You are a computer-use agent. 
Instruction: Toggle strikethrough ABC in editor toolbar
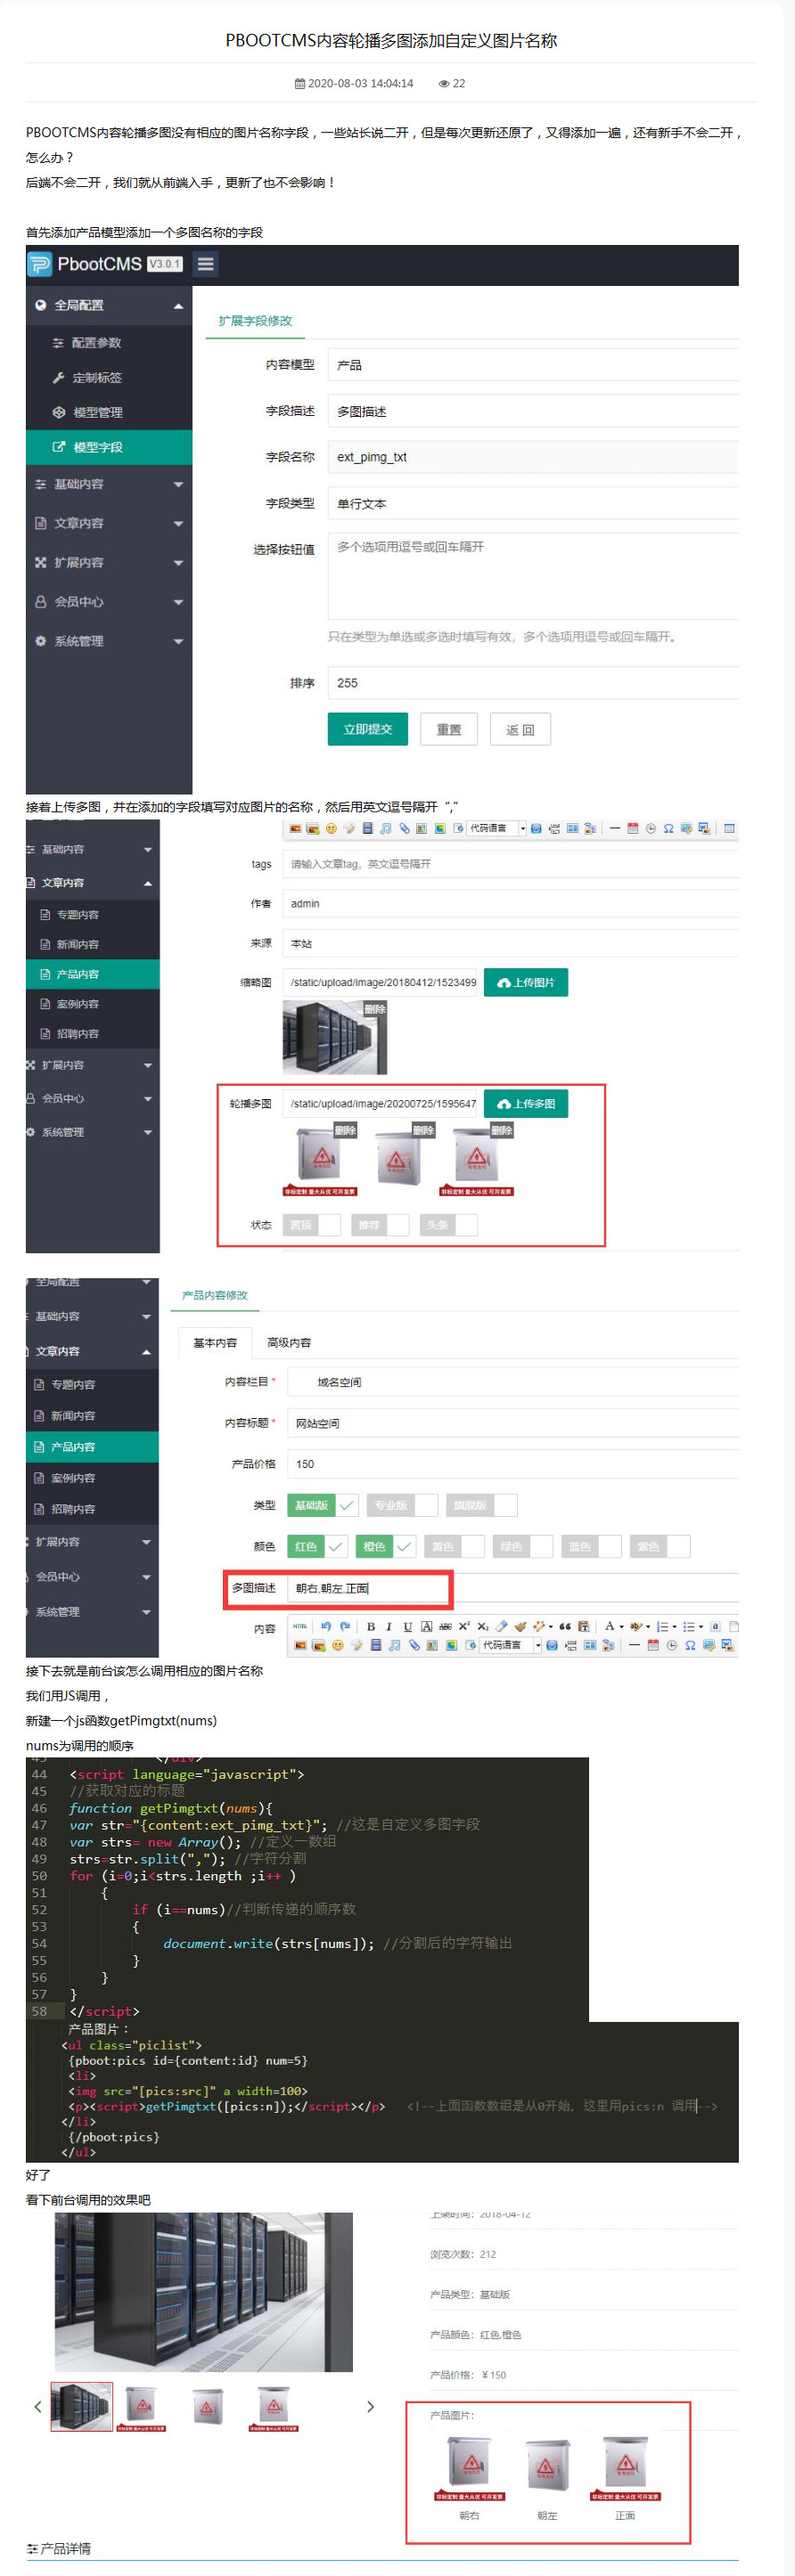coord(445,1626)
